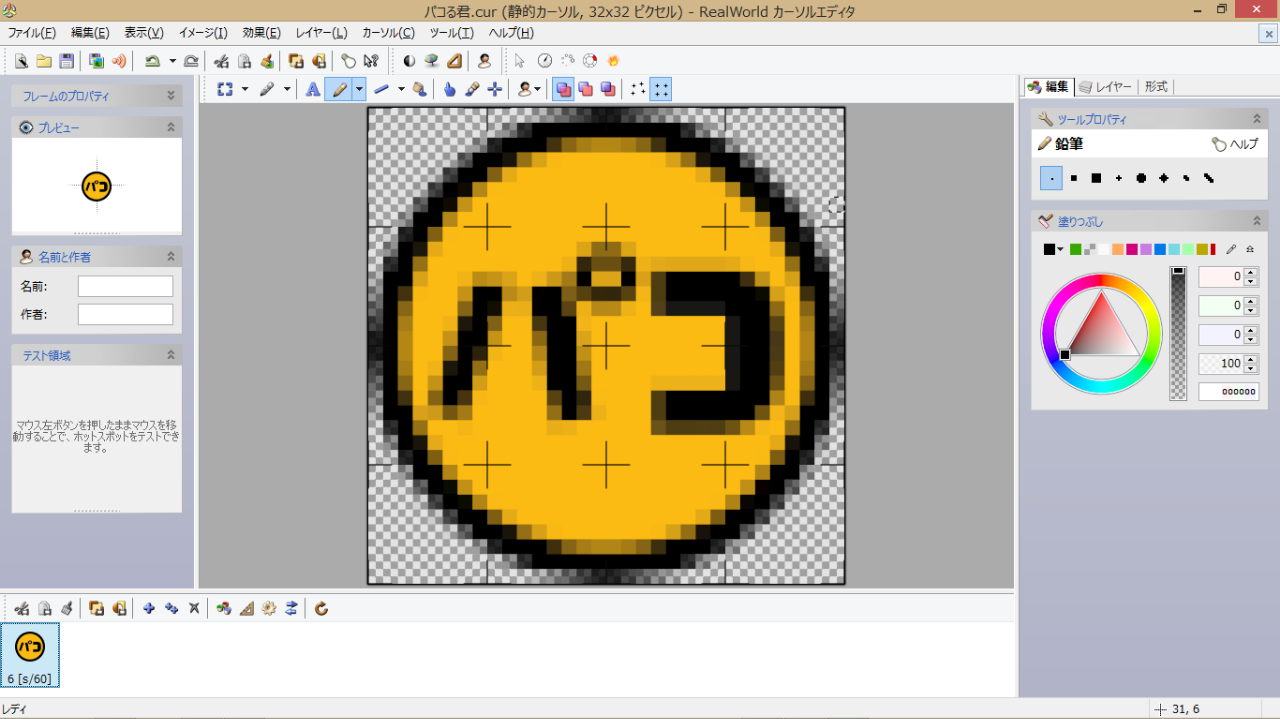Viewport: 1280px width, 719px height.
Task: Select the large round brush tip shape
Action: coord(1141,178)
